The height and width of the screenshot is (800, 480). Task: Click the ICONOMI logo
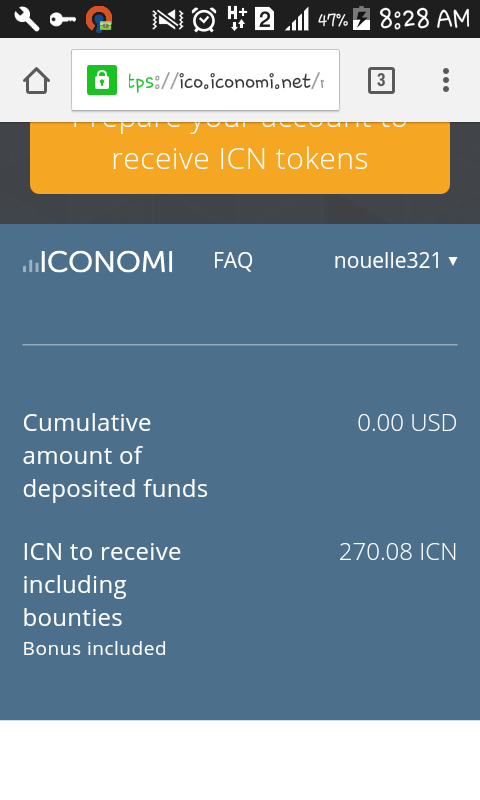98,261
